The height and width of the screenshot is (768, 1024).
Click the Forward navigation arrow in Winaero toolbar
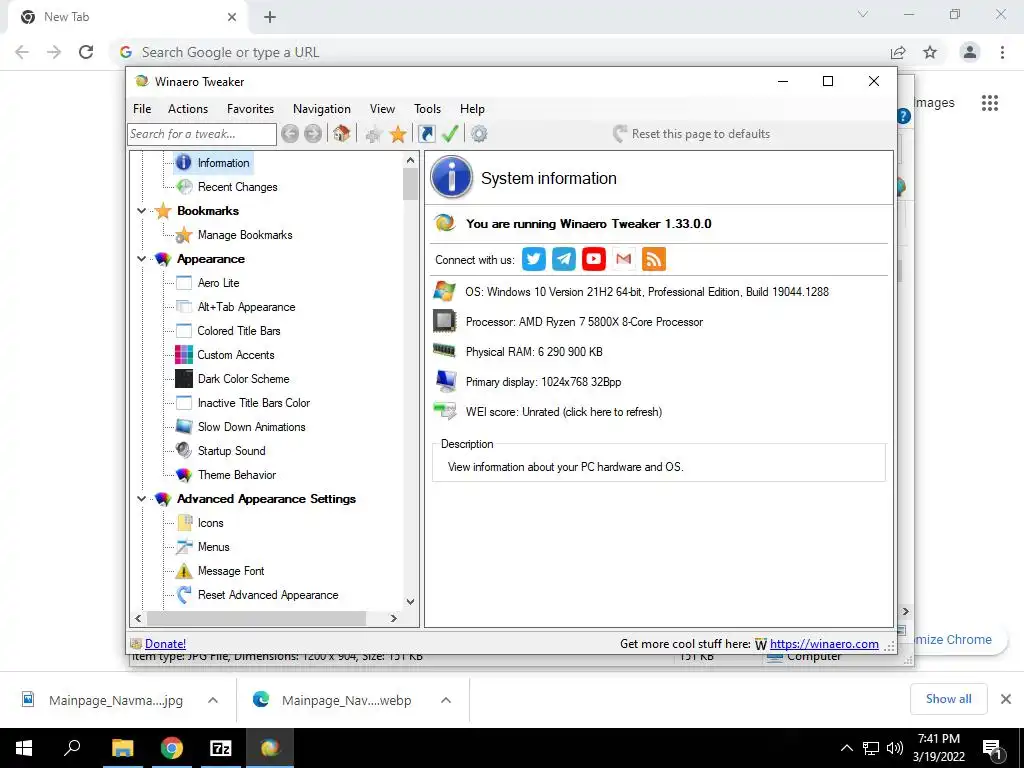coord(313,134)
